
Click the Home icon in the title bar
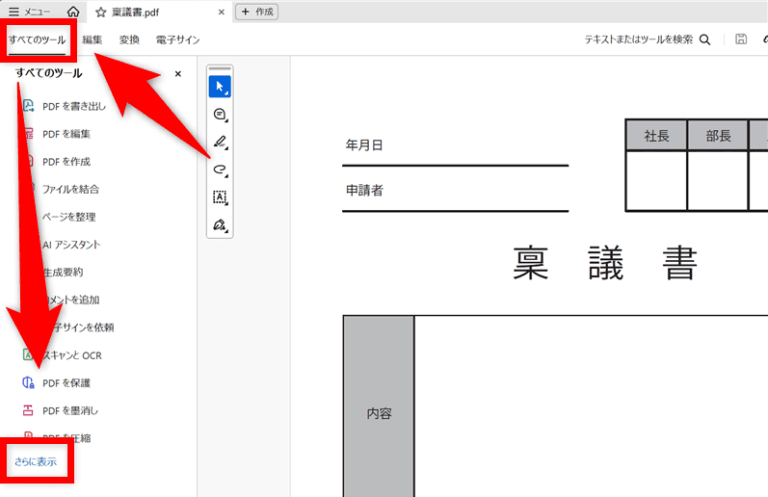point(73,12)
